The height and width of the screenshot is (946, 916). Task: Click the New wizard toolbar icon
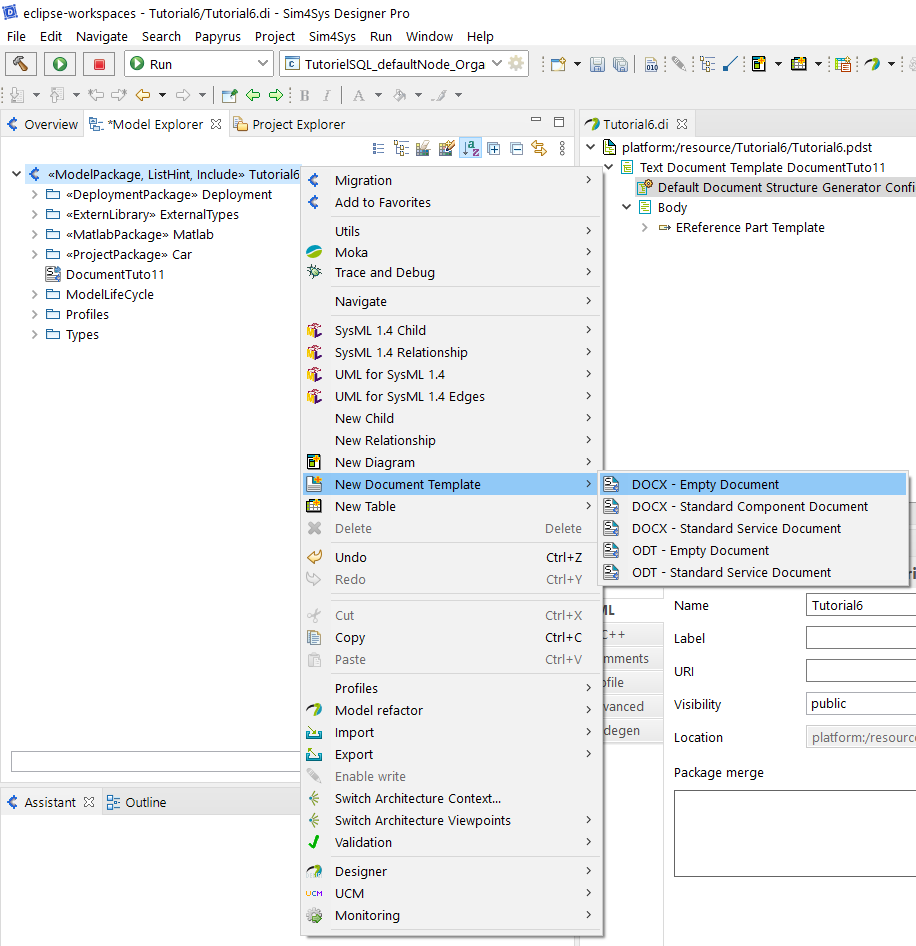point(559,64)
